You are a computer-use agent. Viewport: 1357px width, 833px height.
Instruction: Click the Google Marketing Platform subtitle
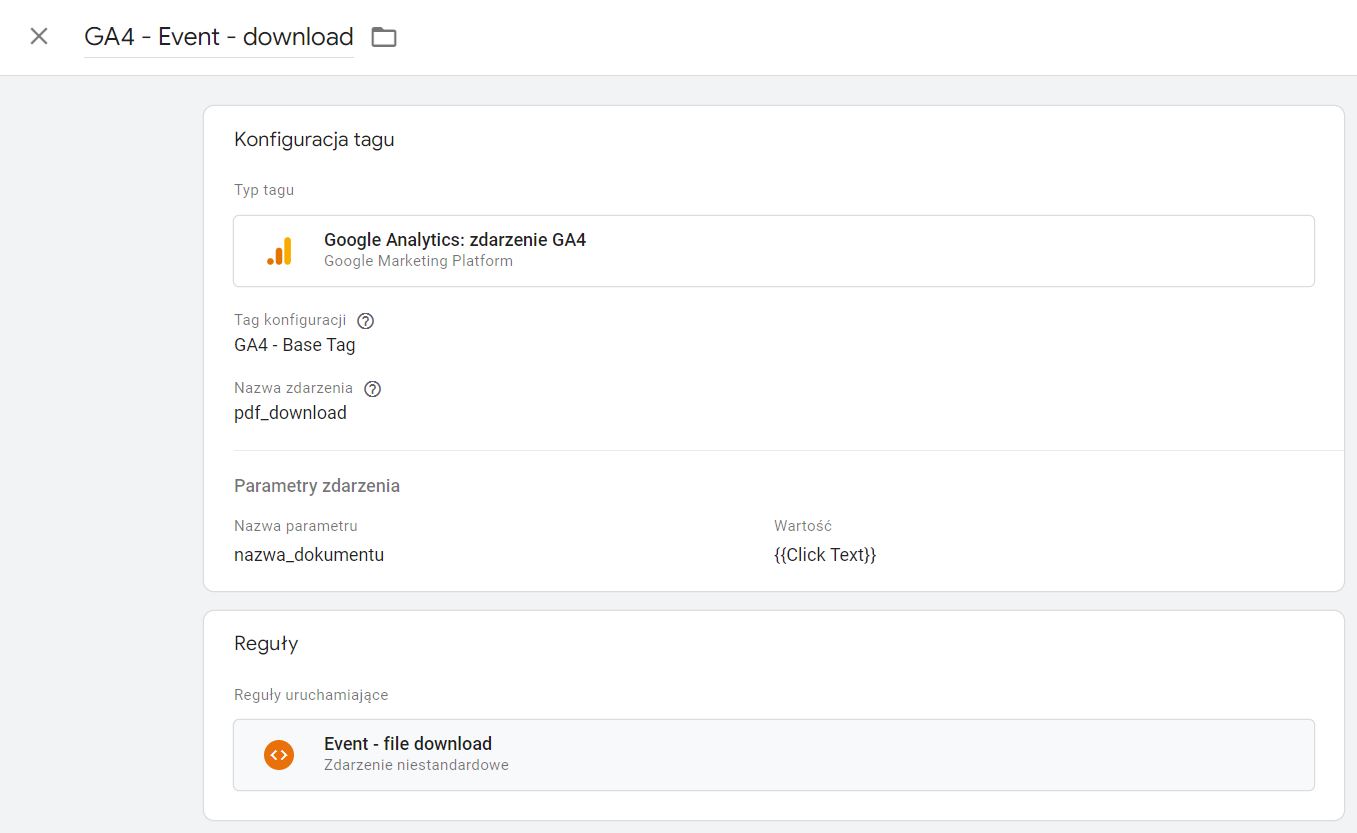click(x=418, y=261)
